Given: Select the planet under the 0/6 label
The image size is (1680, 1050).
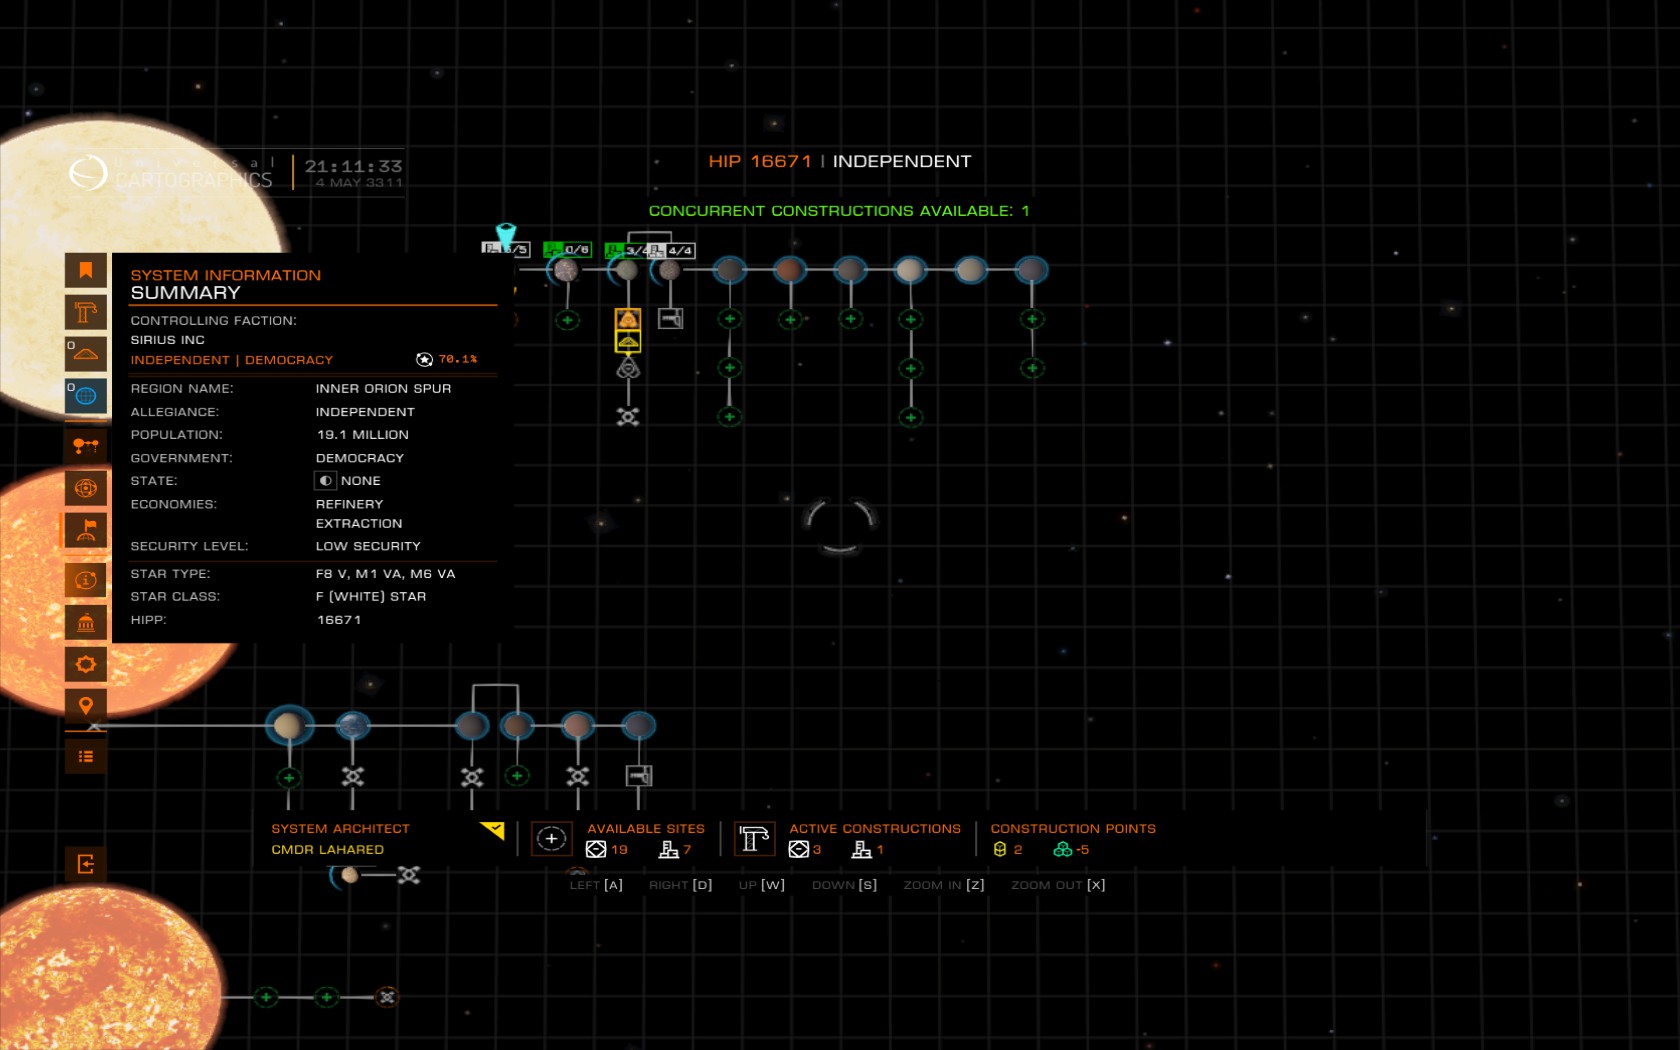Looking at the screenshot, I should pos(566,270).
